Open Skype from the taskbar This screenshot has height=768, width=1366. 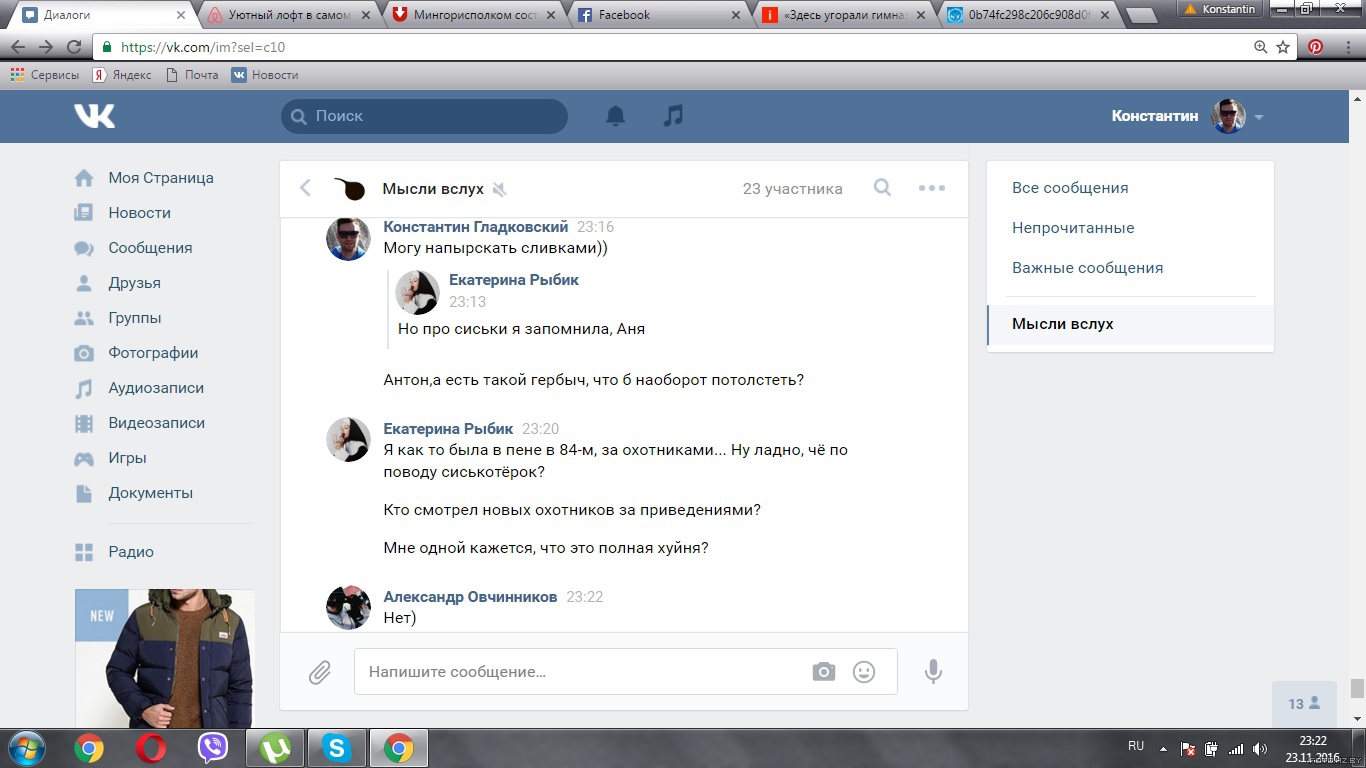[x=337, y=748]
